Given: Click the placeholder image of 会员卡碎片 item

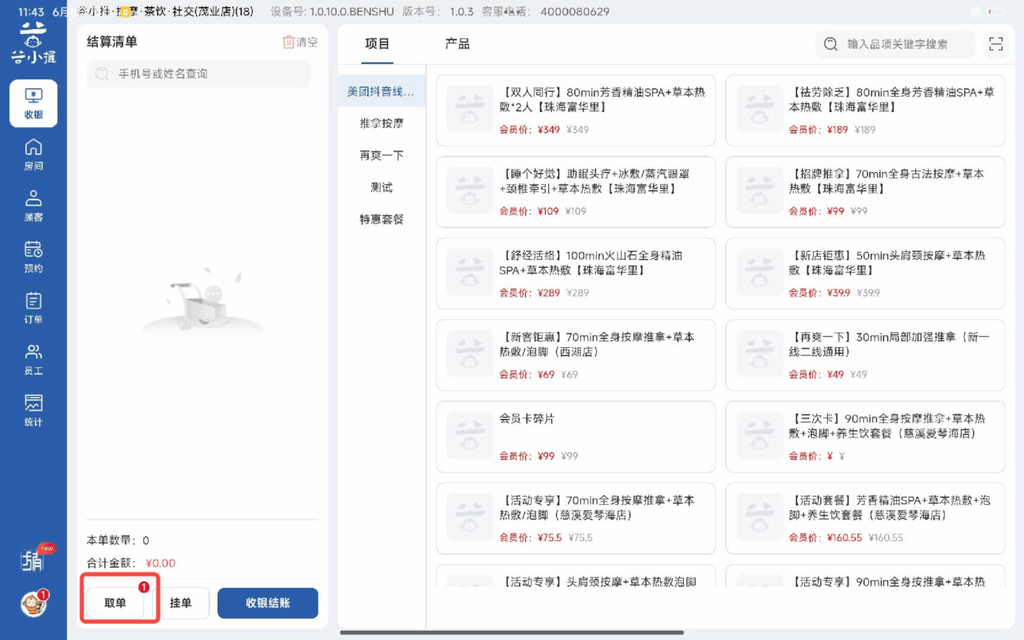Looking at the screenshot, I should click(470, 436).
